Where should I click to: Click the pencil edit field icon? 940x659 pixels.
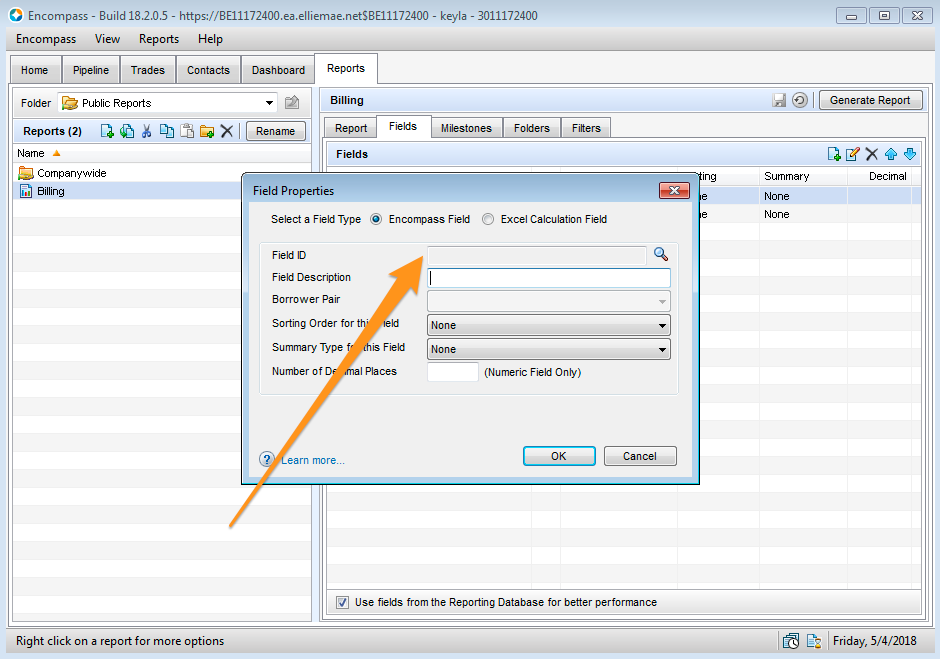[x=852, y=154]
